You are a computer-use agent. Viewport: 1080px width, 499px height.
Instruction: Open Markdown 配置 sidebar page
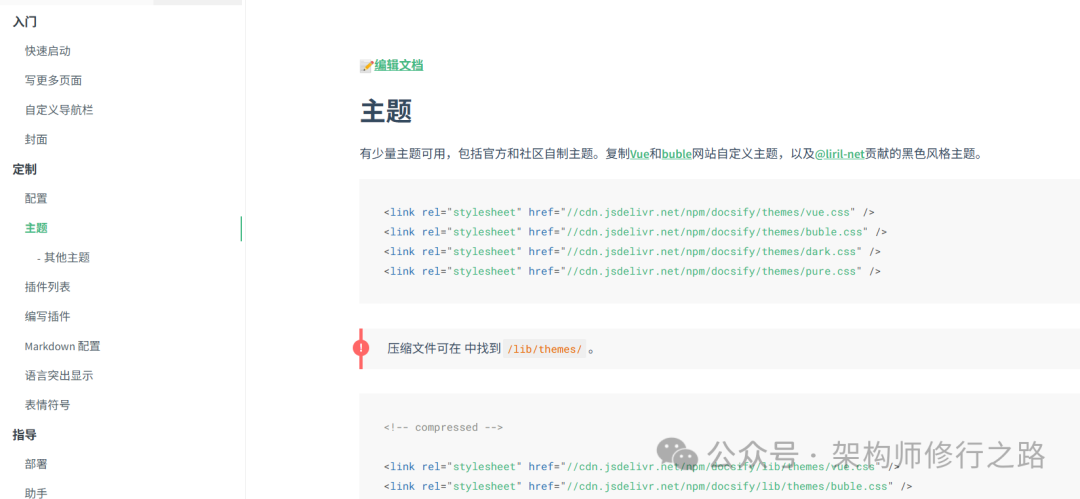[x=63, y=346]
